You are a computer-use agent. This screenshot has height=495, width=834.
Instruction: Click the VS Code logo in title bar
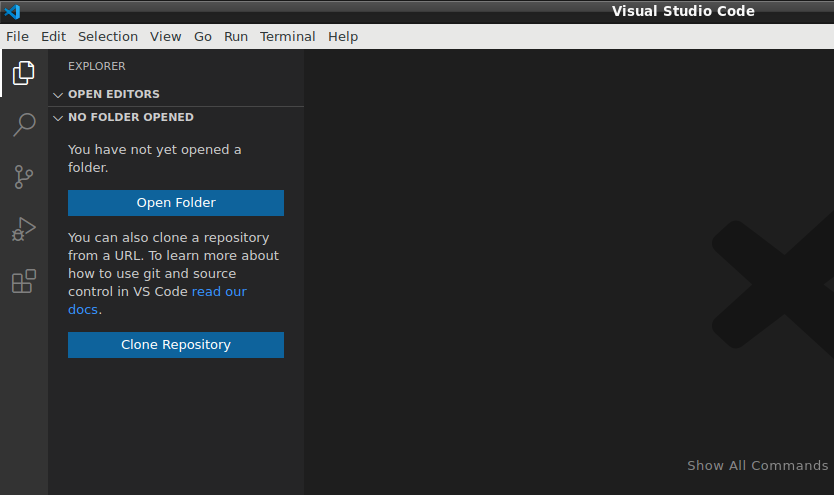click(12, 11)
